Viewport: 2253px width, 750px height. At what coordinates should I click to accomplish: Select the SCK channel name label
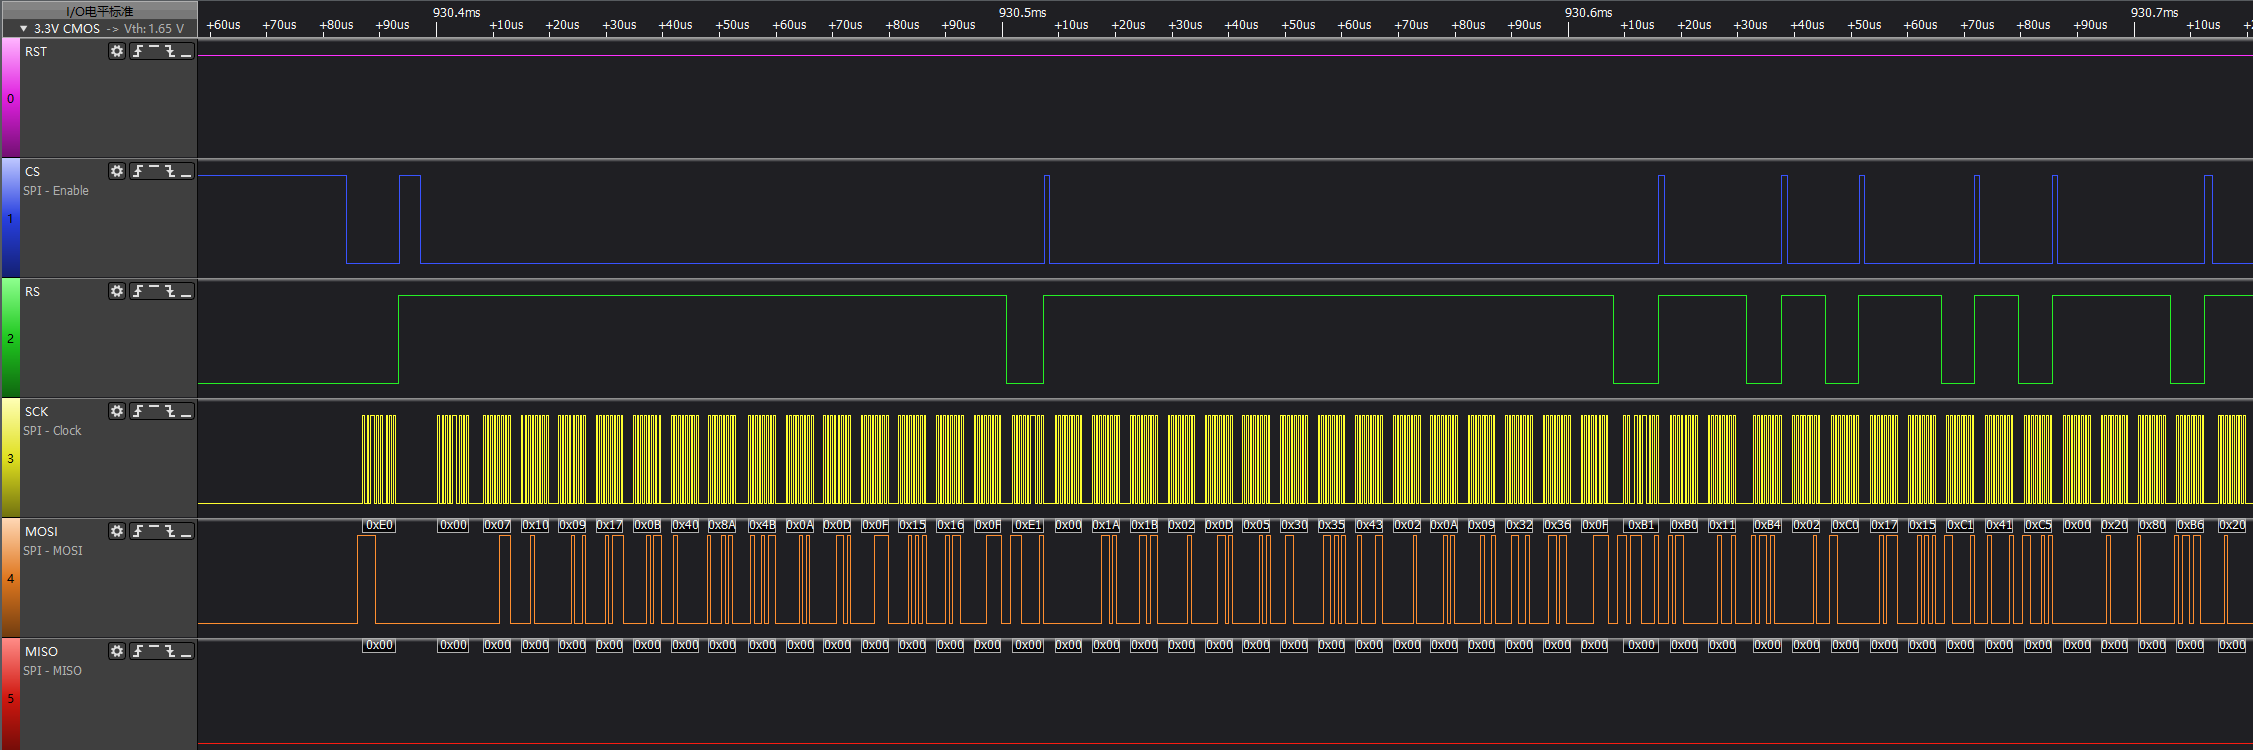coord(36,412)
